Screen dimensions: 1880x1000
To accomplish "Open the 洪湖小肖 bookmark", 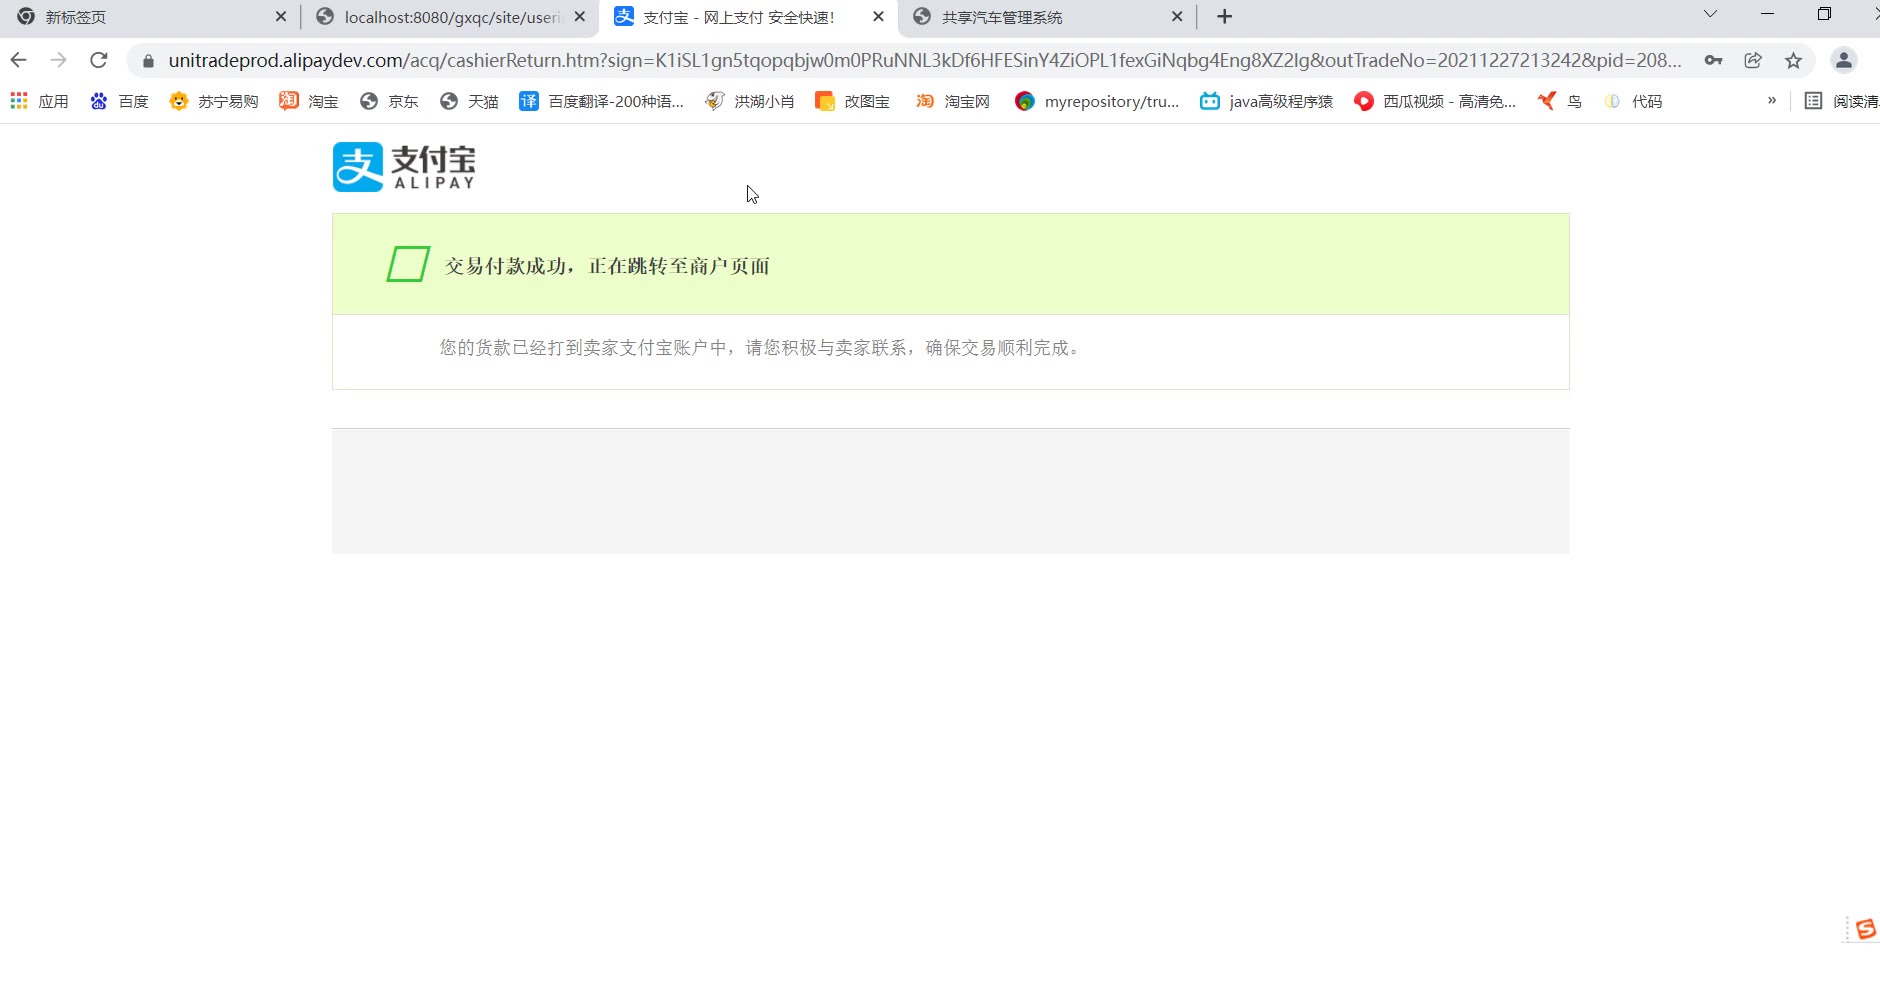I will [750, 101].
